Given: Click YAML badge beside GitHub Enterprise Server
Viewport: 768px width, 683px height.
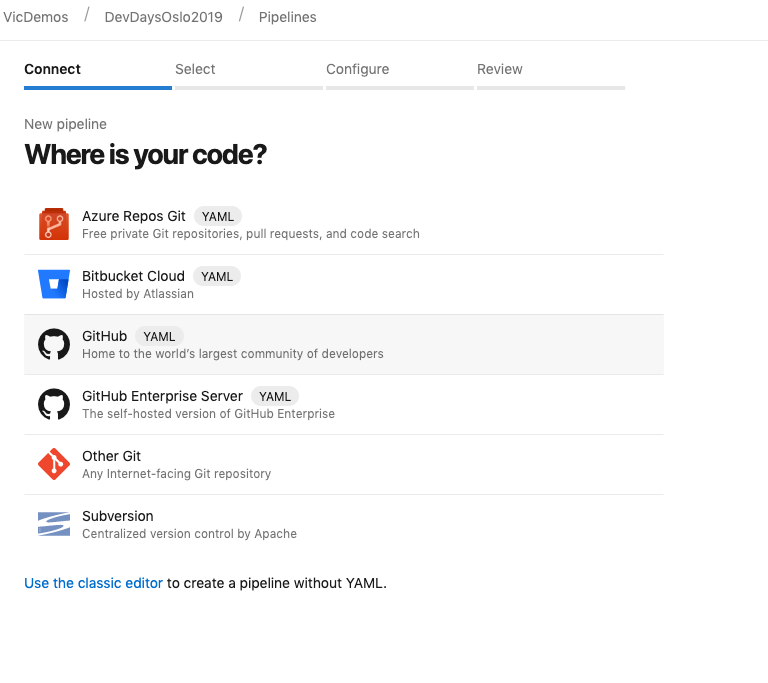Looking at the screenshot, I should point(275,396).
